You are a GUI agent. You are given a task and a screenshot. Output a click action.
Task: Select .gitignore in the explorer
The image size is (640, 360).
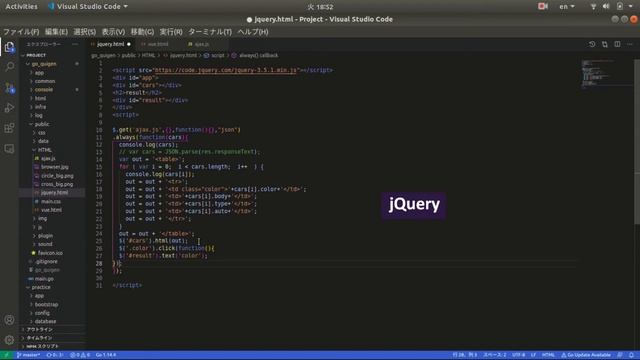tap(46, 262)
